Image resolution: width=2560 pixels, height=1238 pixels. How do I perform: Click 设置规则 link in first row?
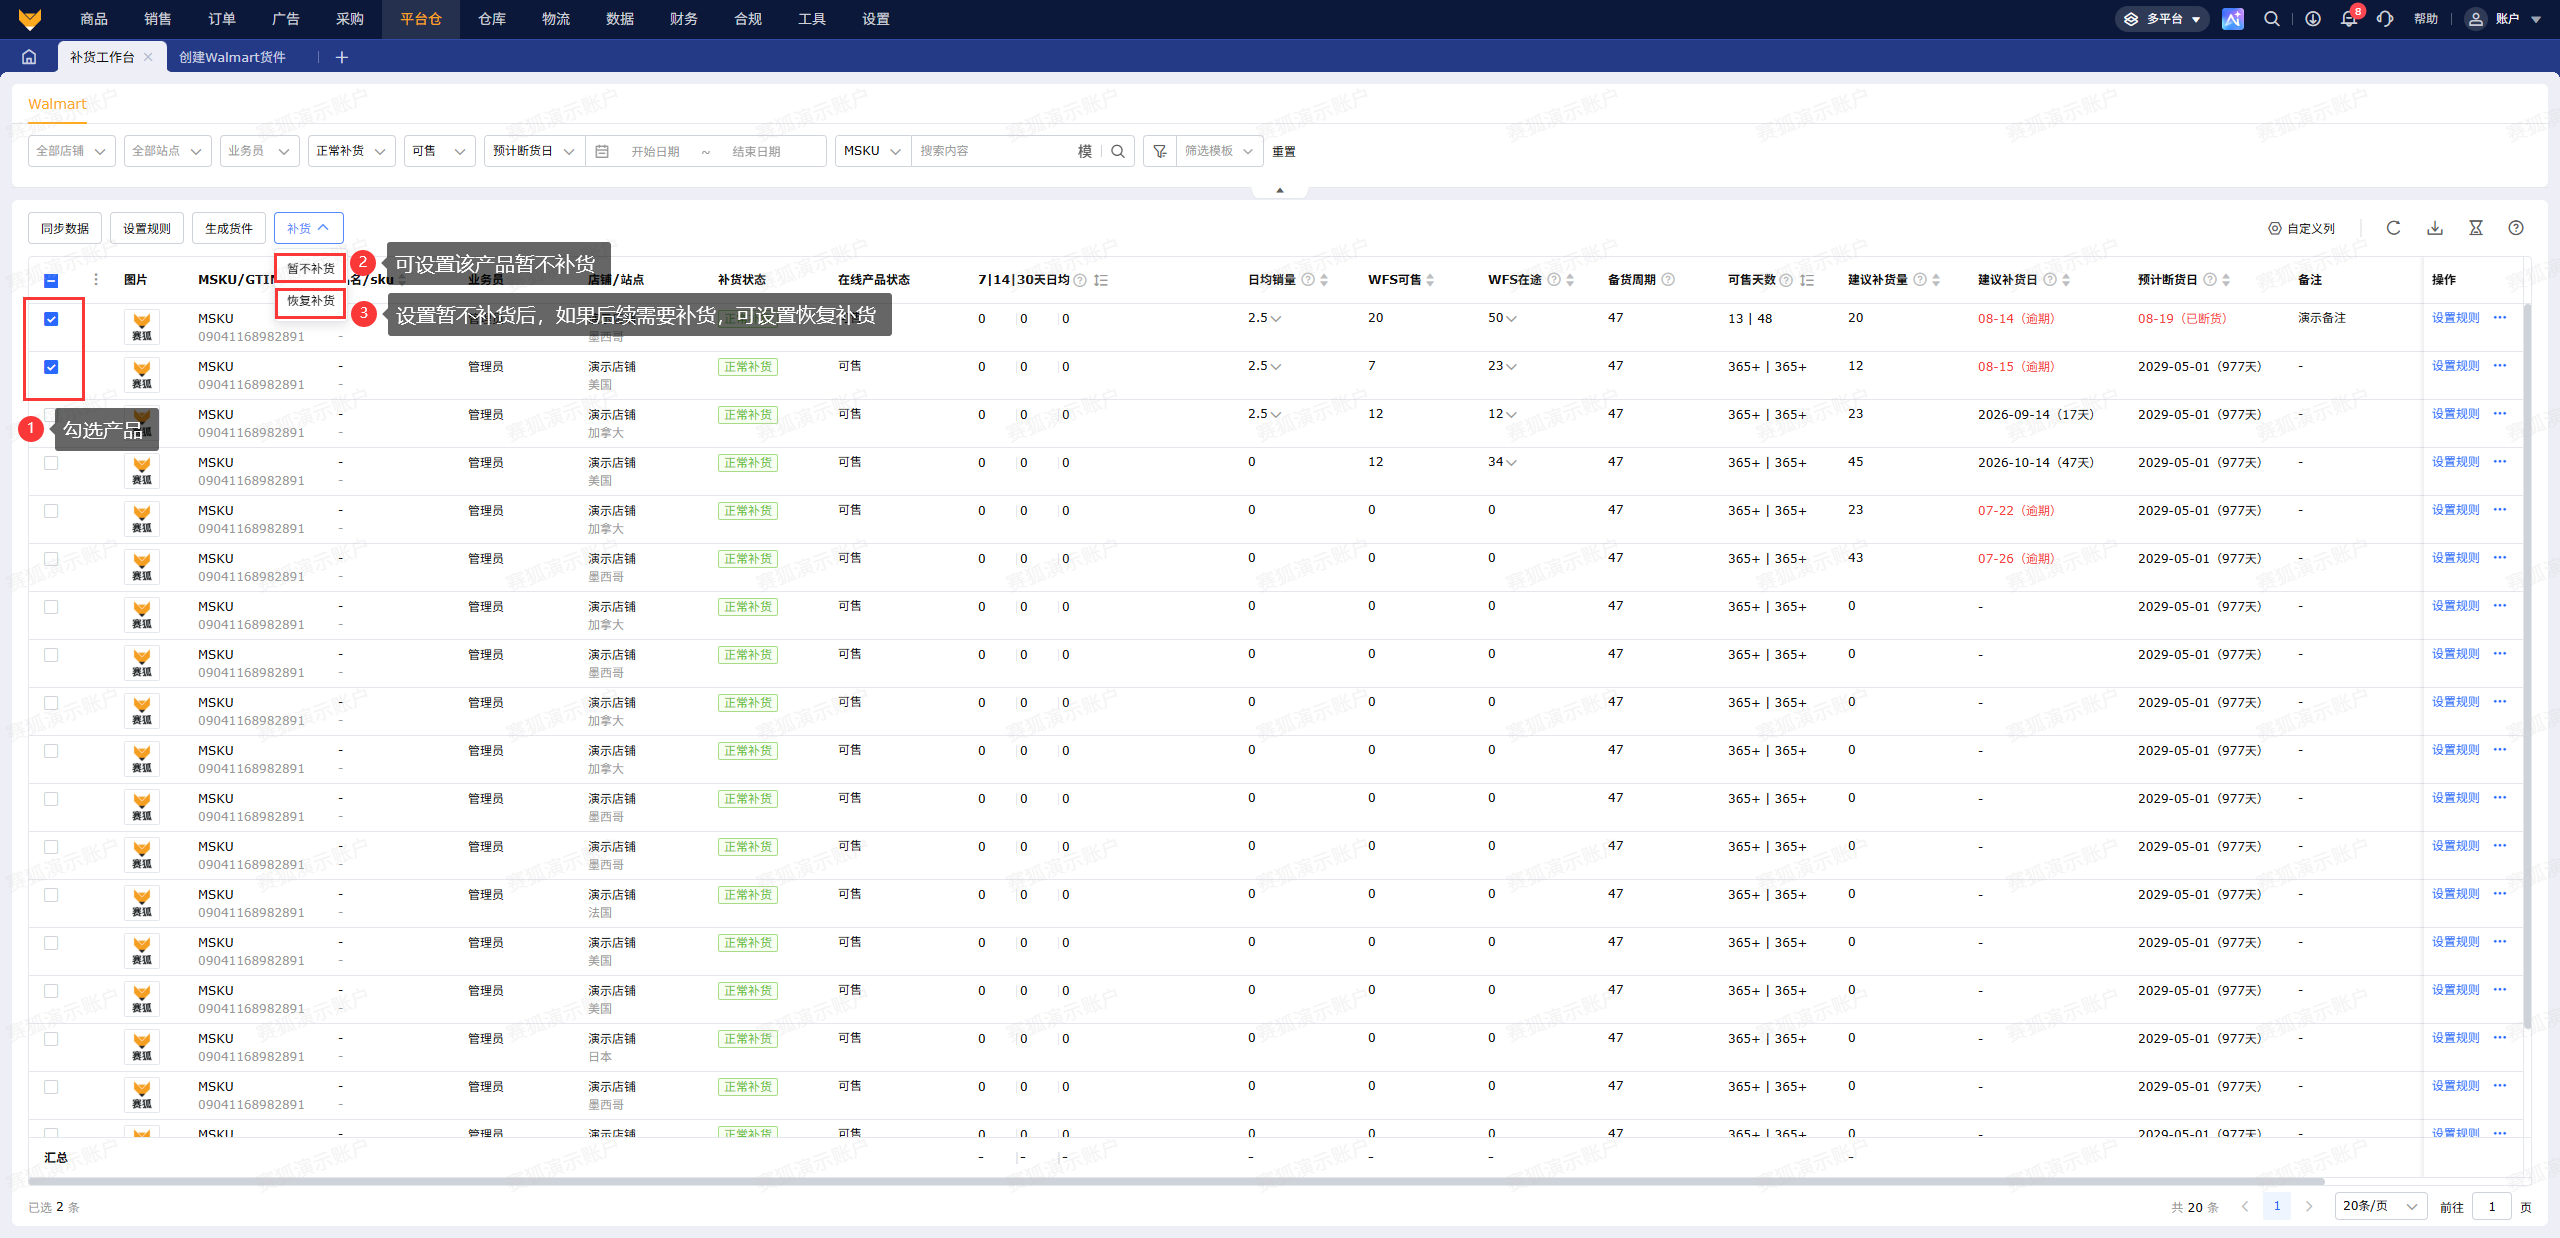(x=2455, y=318)
